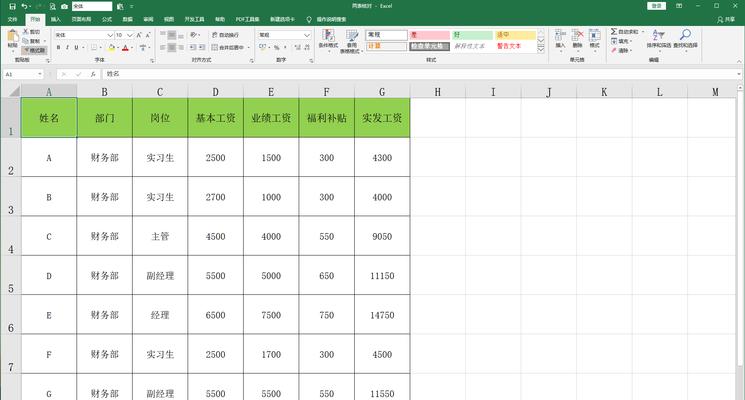Open the Clear (清除) dropdown
The height and width of the screenshot is (400, 745).
click(x=622, y=50)
